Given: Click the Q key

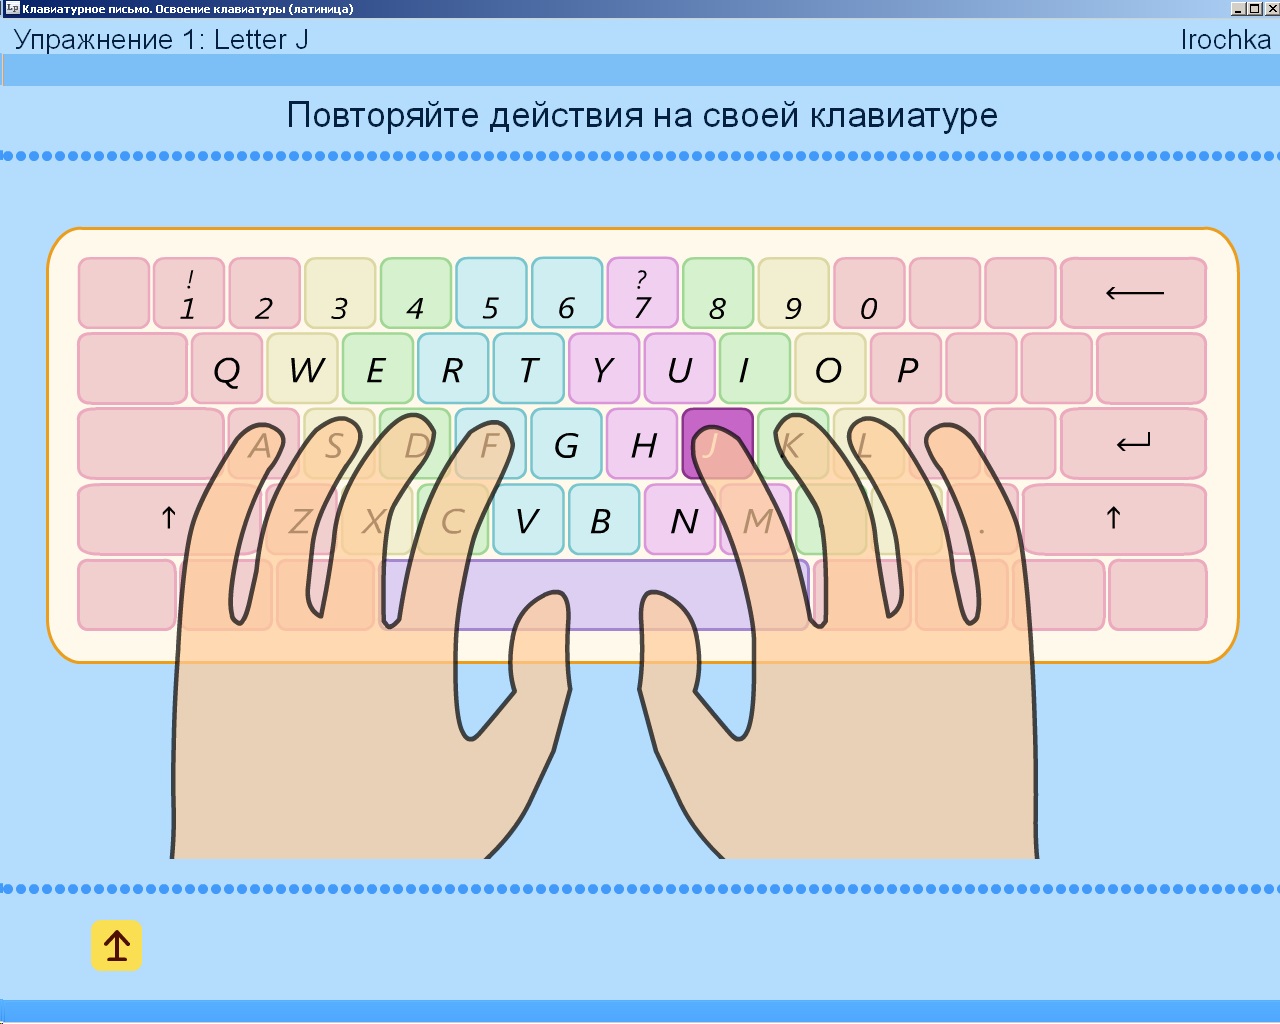Looking at the screenshot, I should tap(227, 369).
